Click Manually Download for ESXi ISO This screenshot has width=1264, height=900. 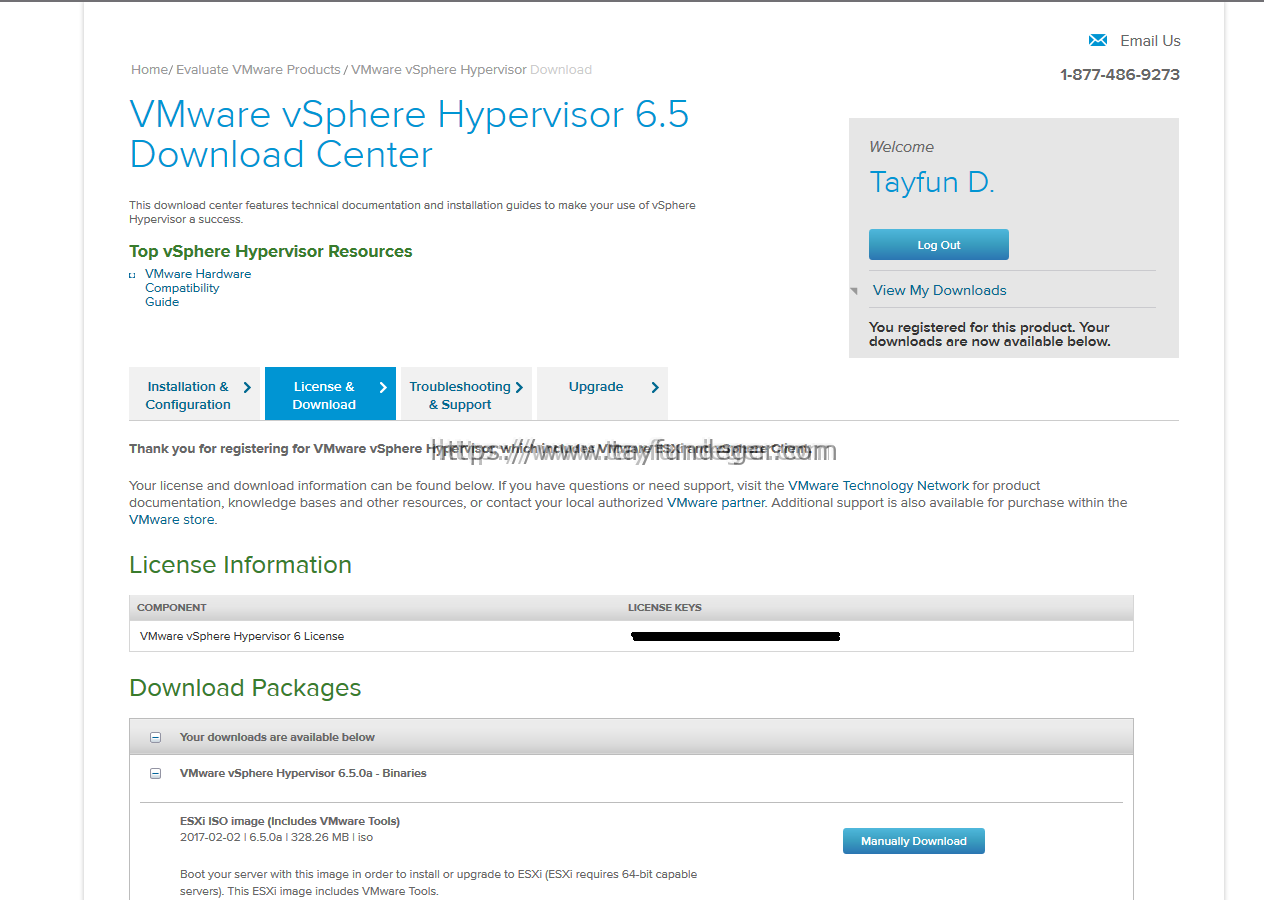tap(914, 841)
